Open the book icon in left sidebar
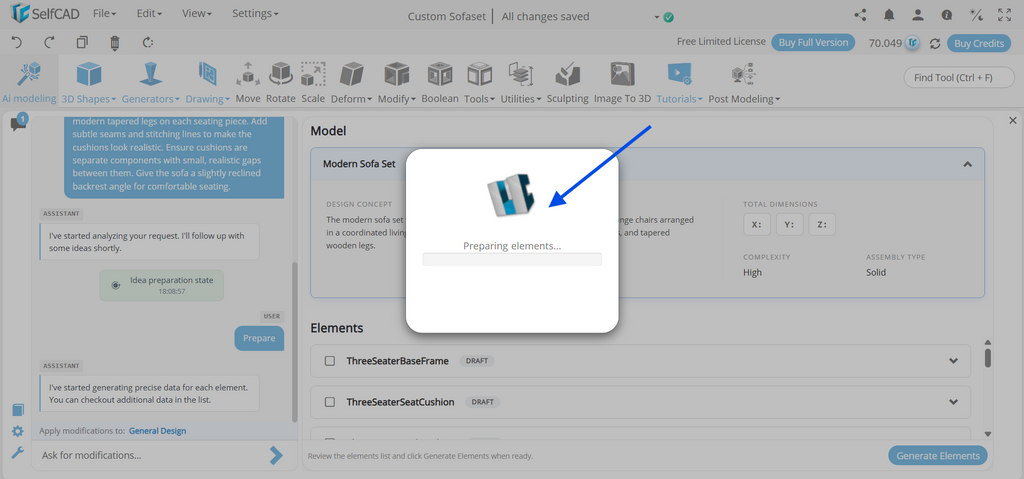 tap(18, 410)
